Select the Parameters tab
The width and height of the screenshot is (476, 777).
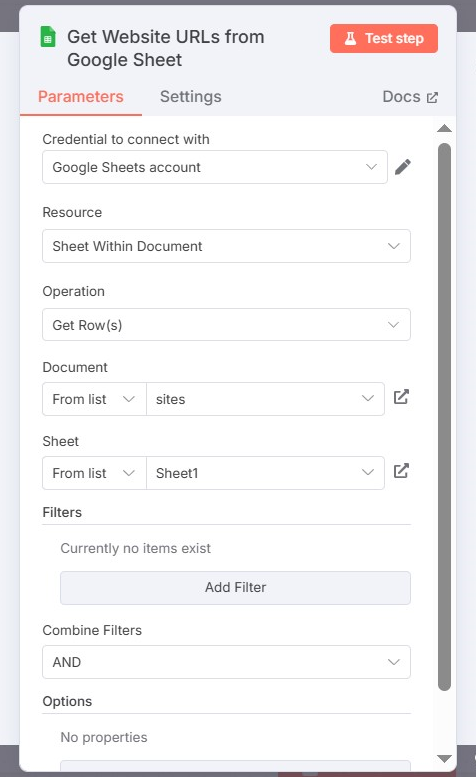[81, 97]
